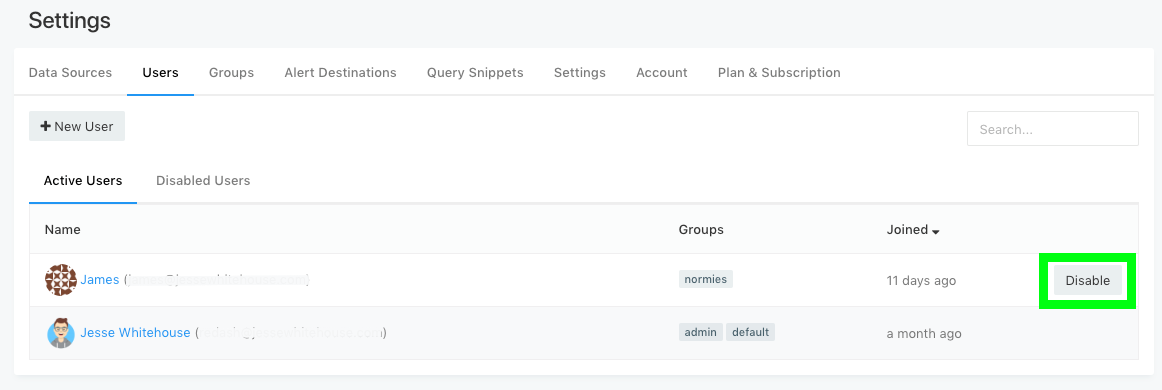The width and height of the screenshot is (1162, 390).
Task: Sort by the Joined column arrow
Action: [x=935, y=231]
